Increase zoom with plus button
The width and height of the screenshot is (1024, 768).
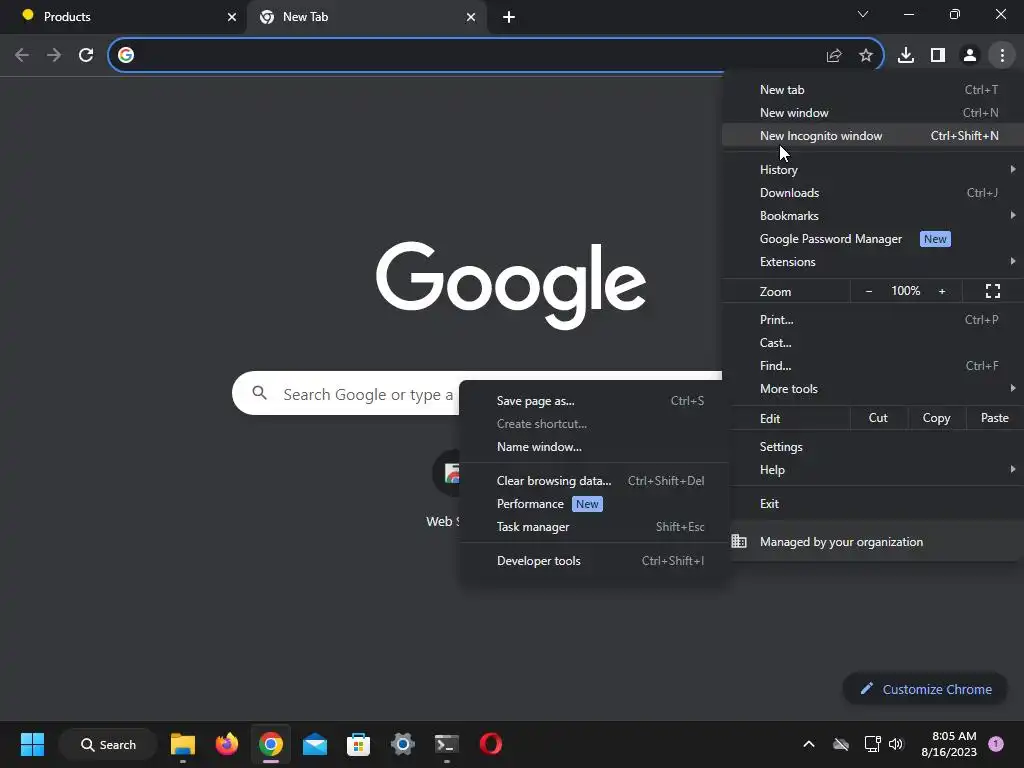click(x=942, y=291)
